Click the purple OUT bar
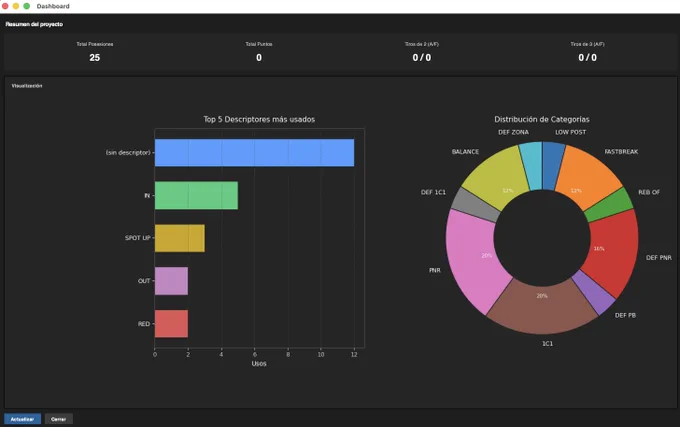 pos(171,281)
